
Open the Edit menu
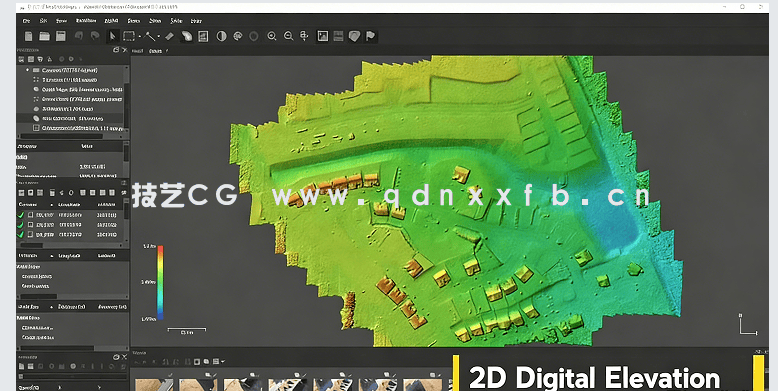point(44,21)
